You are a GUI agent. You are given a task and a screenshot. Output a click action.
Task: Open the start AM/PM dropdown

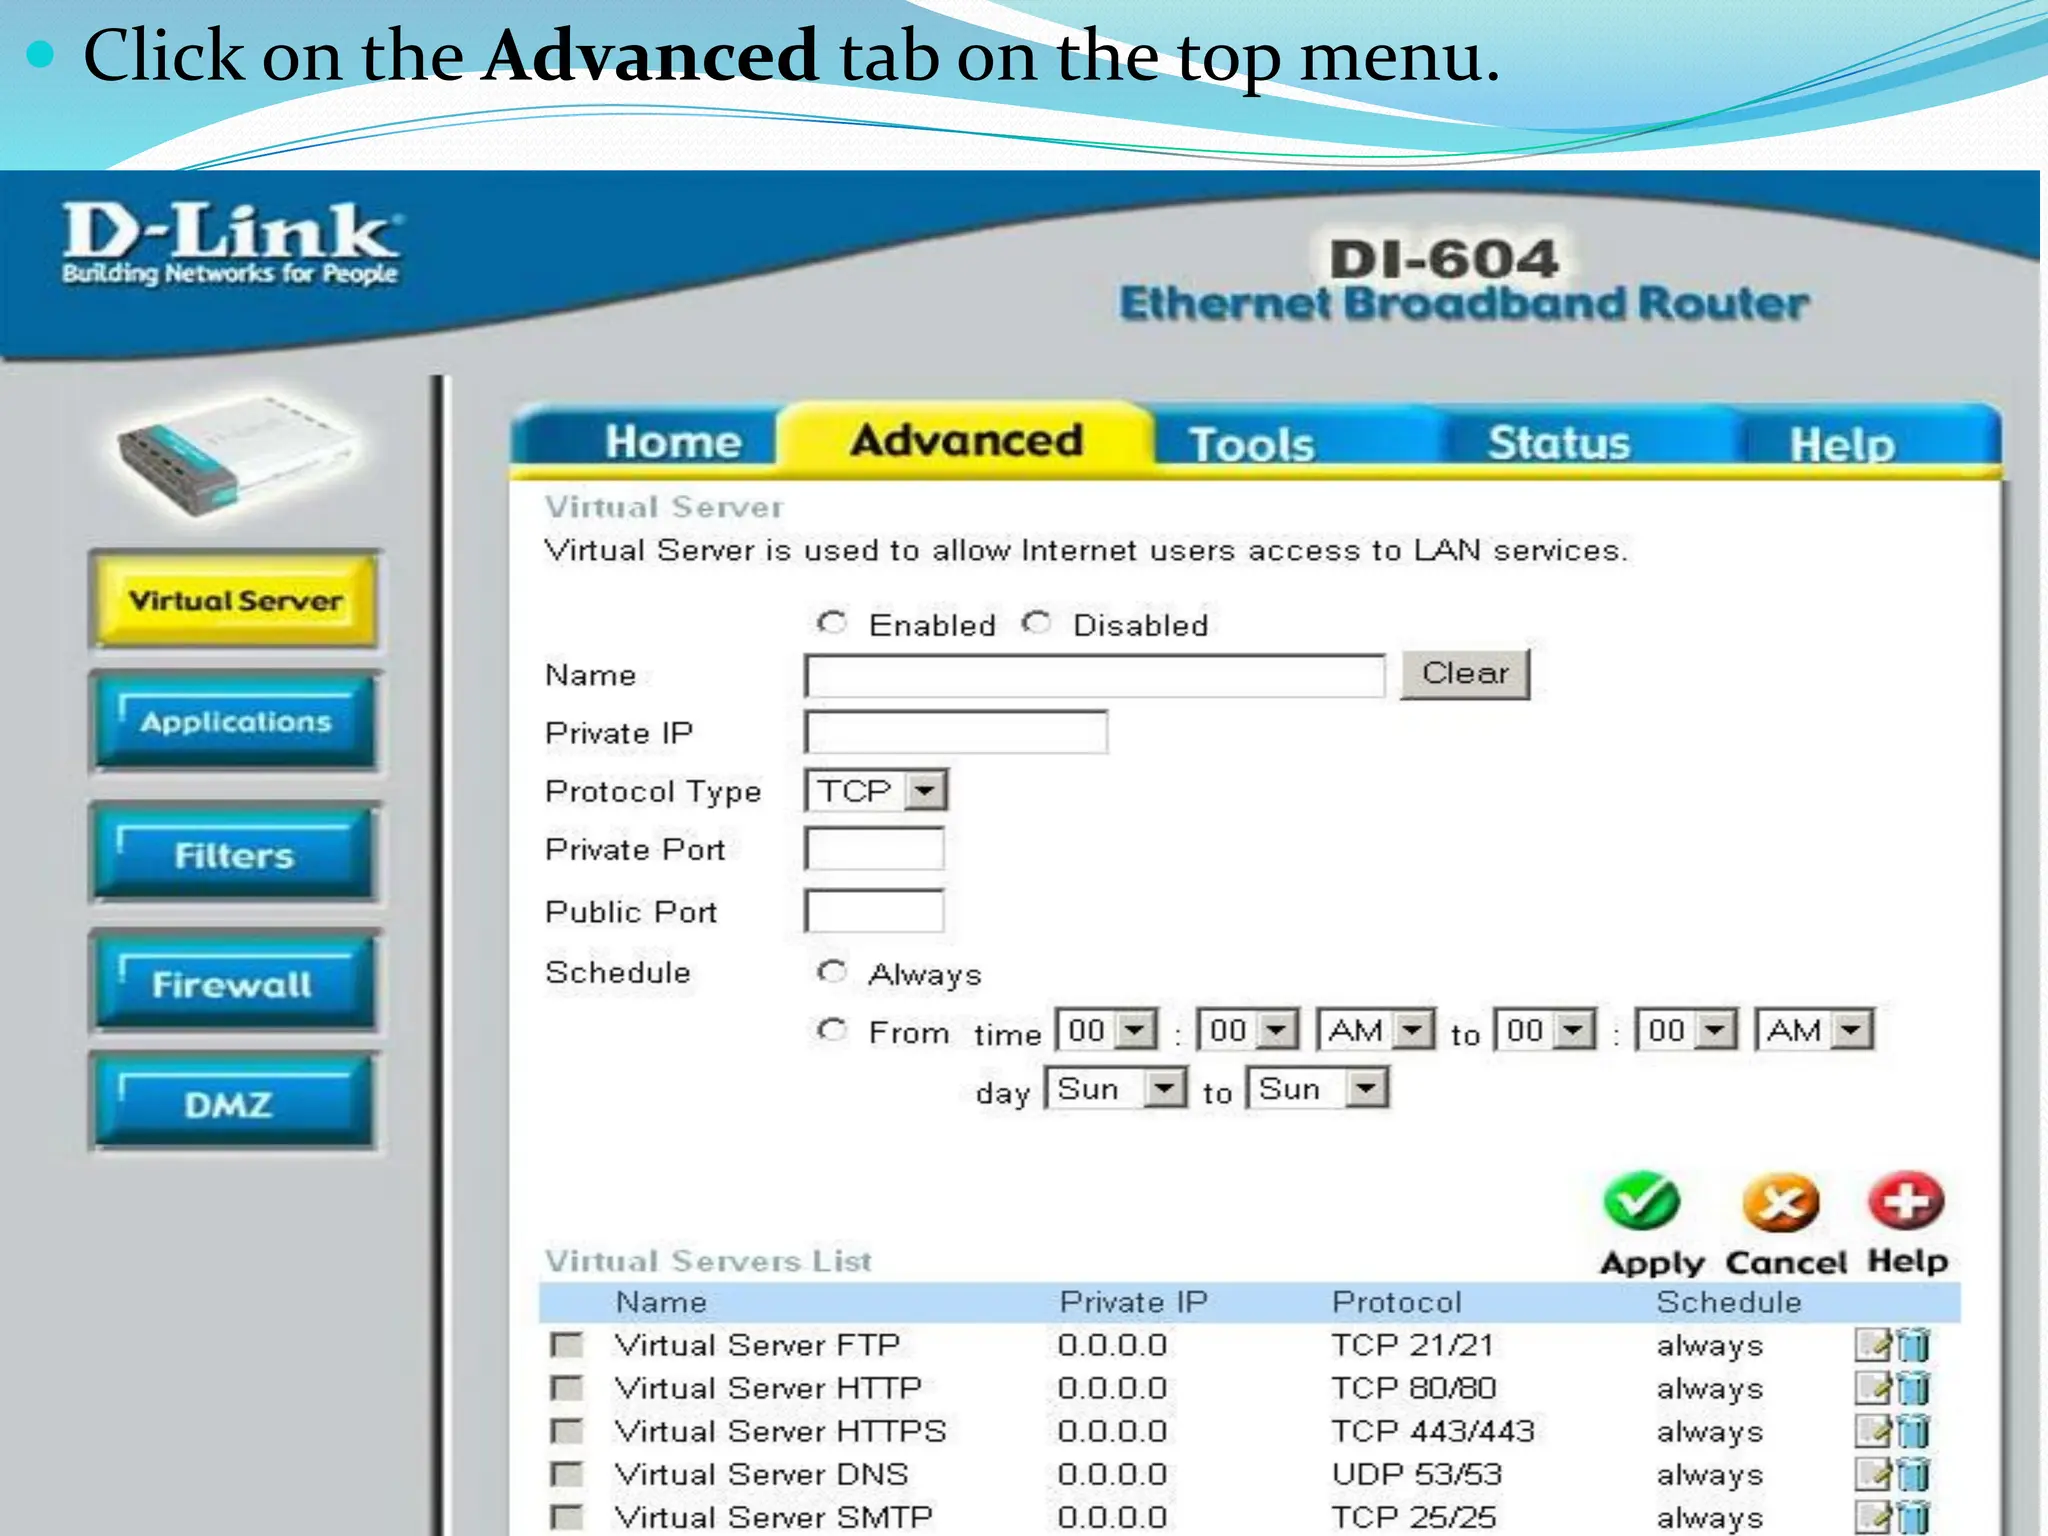[1376, 1029]
